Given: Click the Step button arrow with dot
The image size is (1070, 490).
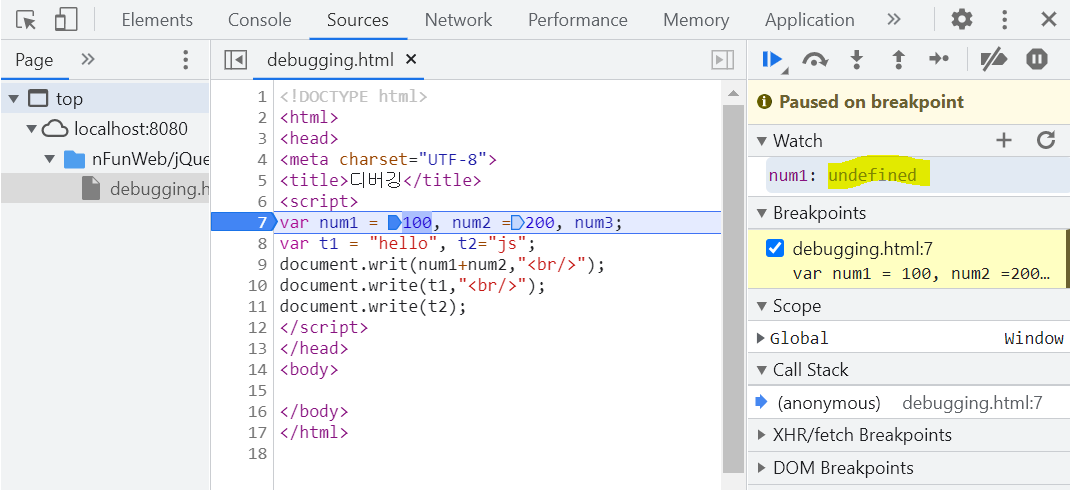Looking at the screenshot, I should coord(939,60).
